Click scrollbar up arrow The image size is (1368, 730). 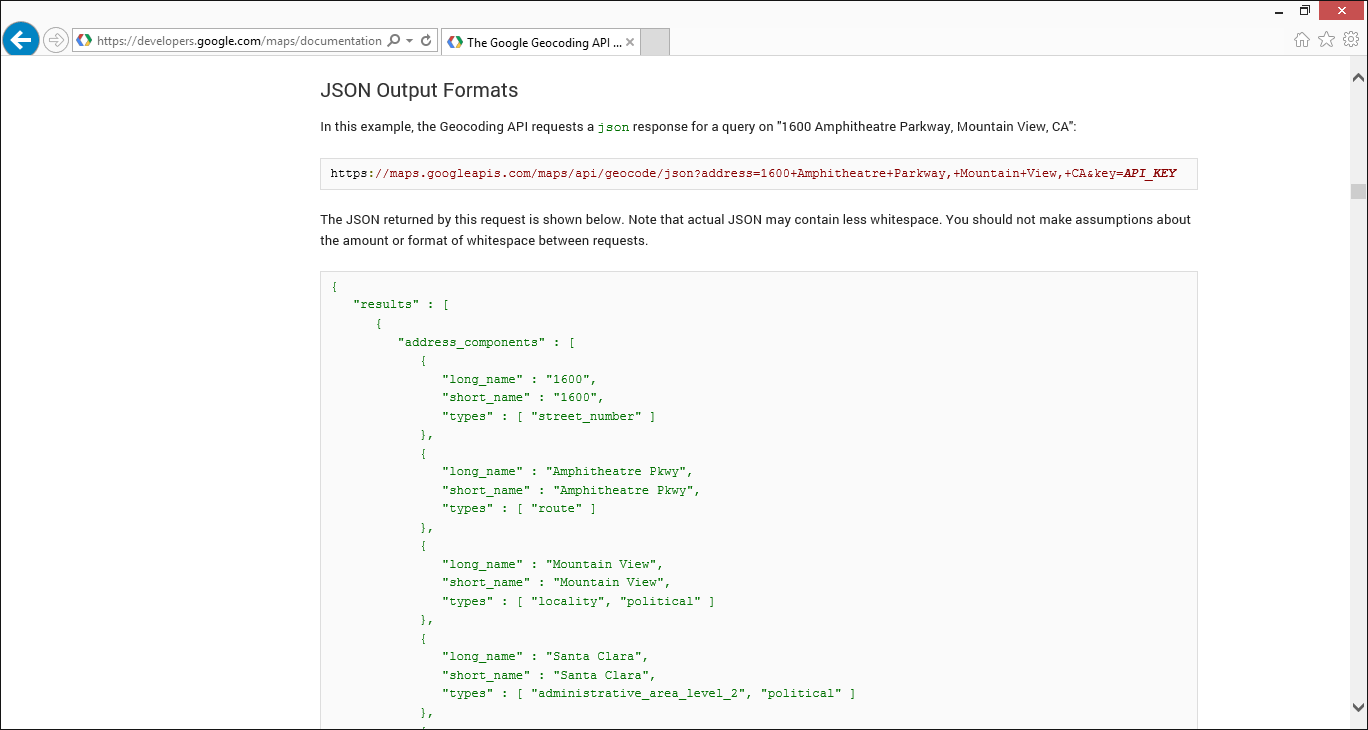click(1358, 77)
